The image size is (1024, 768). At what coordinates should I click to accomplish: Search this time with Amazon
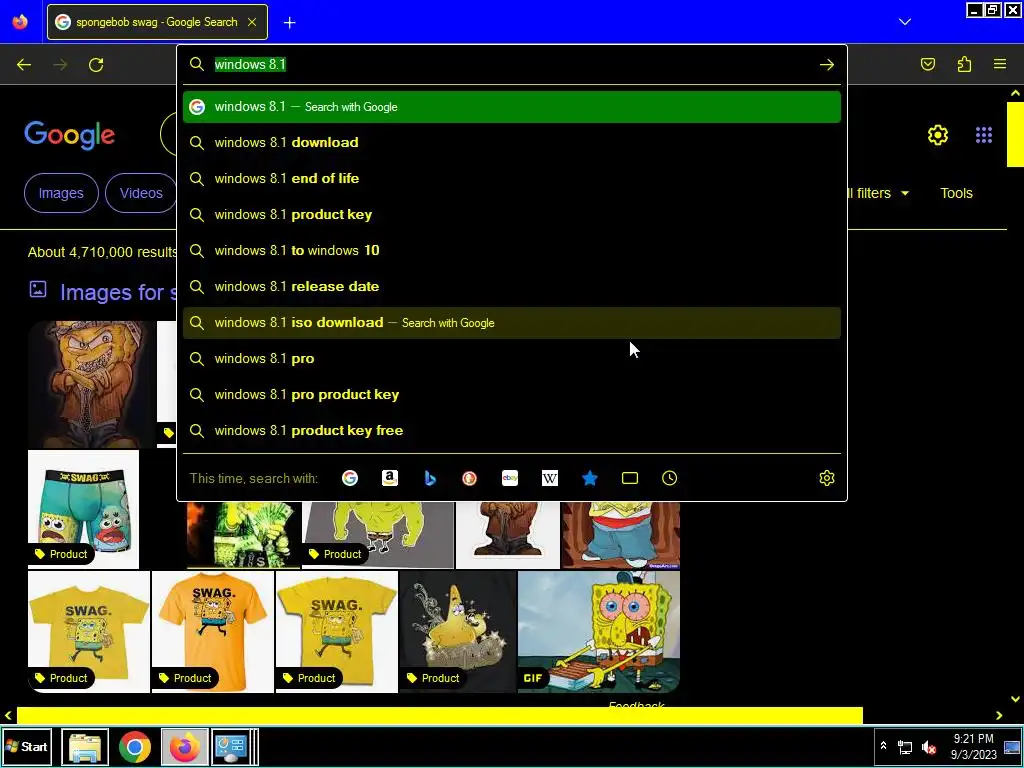pyautogui.click(x=390, y=478)
